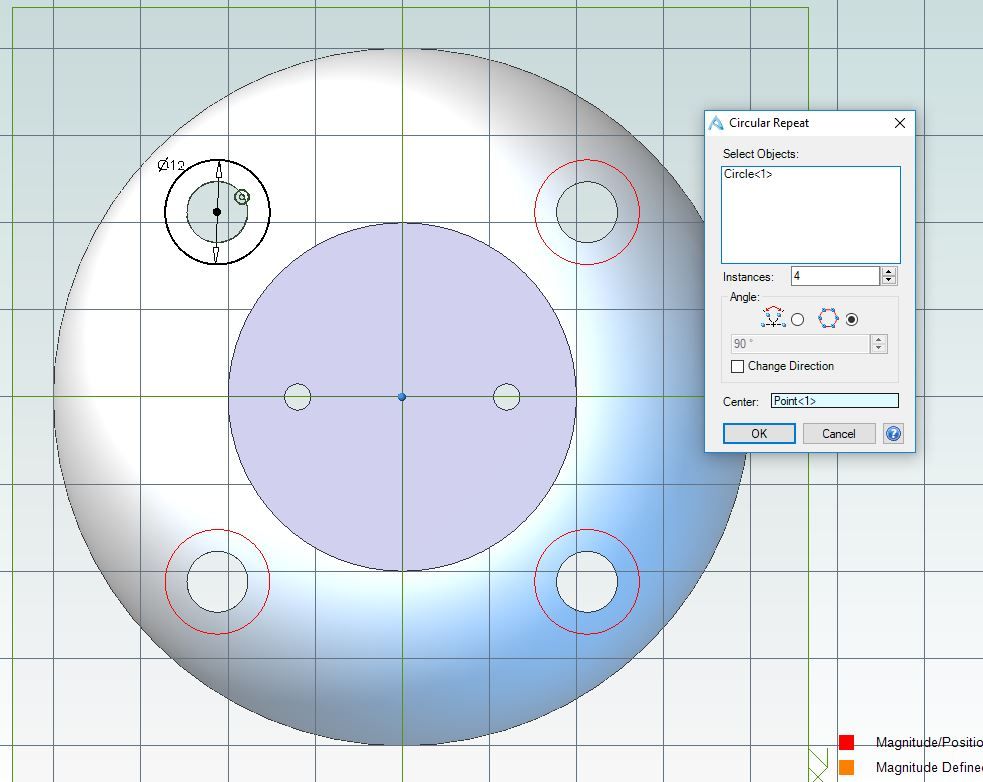This screenshot has width=983, height=782.
Task: Click the Circular Repeat title text
Action: point(769,123)
